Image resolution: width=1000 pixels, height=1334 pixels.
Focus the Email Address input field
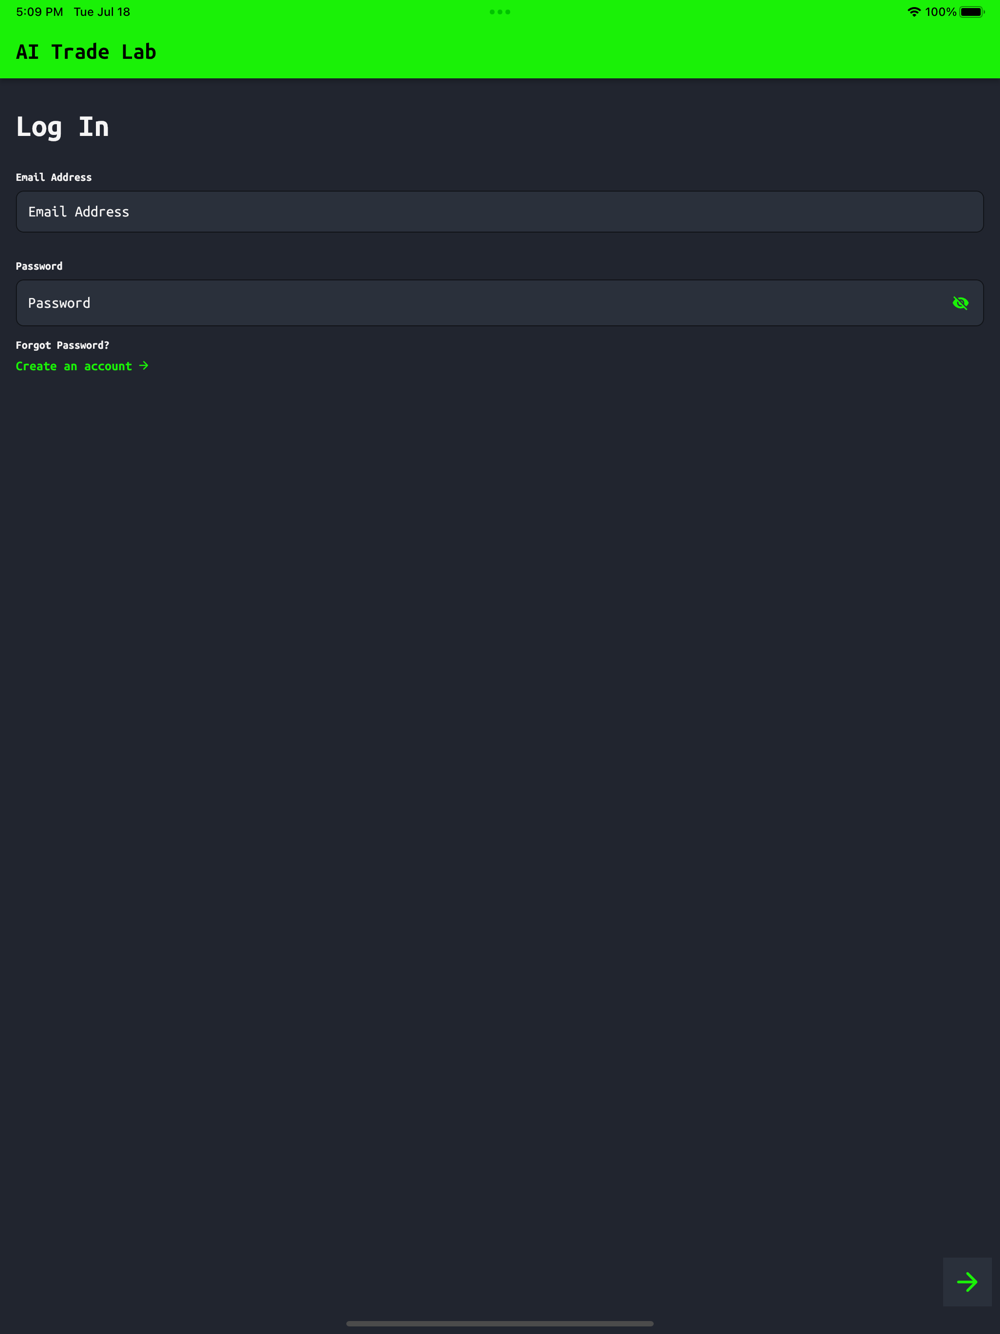point(500,212)
